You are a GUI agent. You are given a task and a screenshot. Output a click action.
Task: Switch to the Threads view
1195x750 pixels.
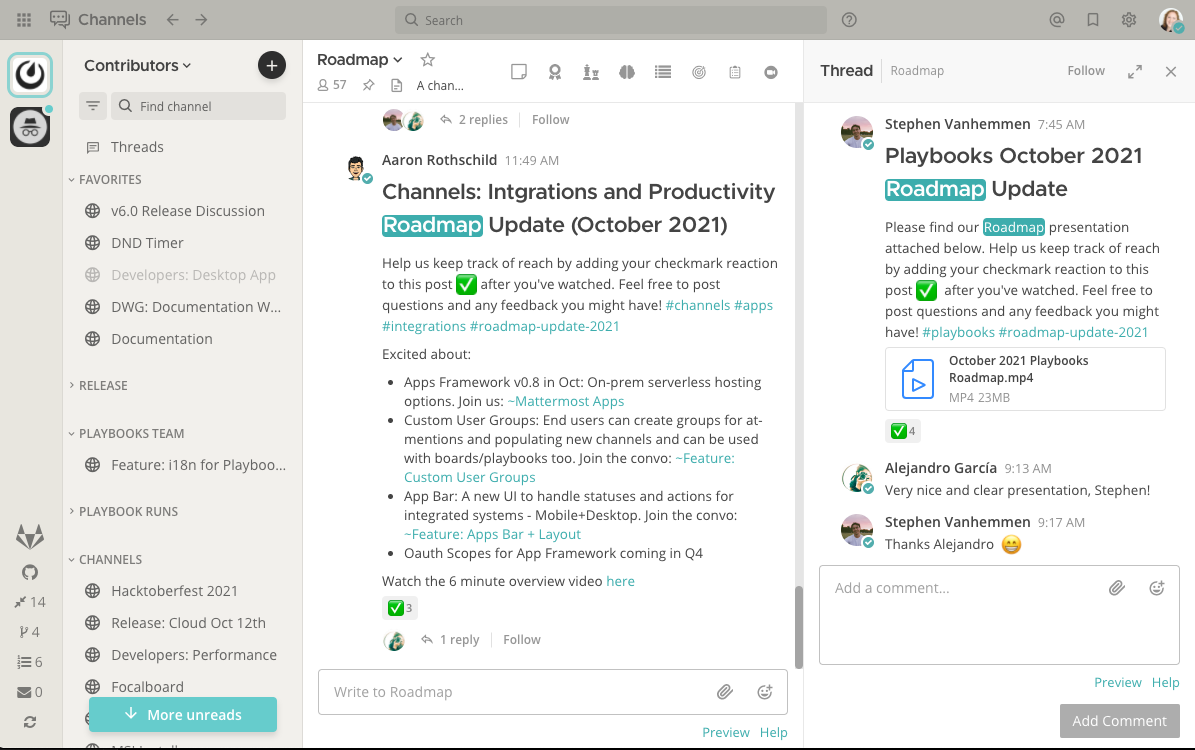pos(137,146)
